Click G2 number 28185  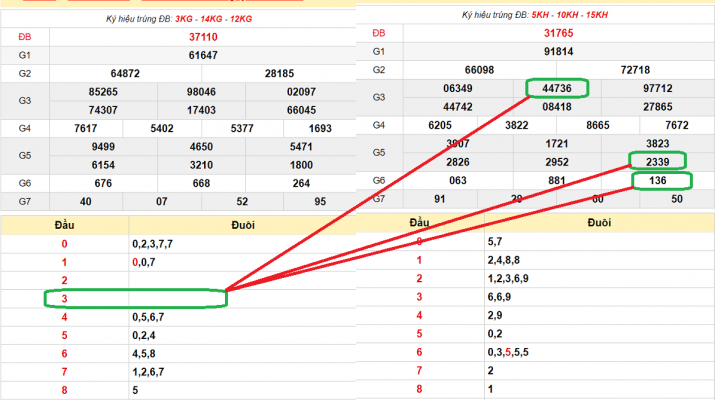click(x=279, y=73)
